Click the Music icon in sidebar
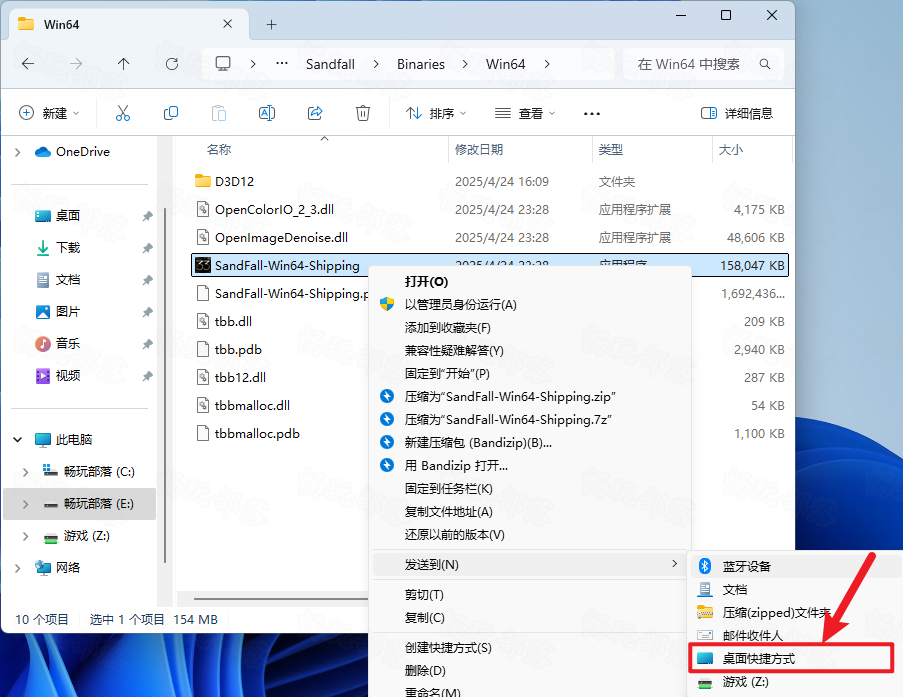Viewport: 903px width, 697px height. coord(43,344)
